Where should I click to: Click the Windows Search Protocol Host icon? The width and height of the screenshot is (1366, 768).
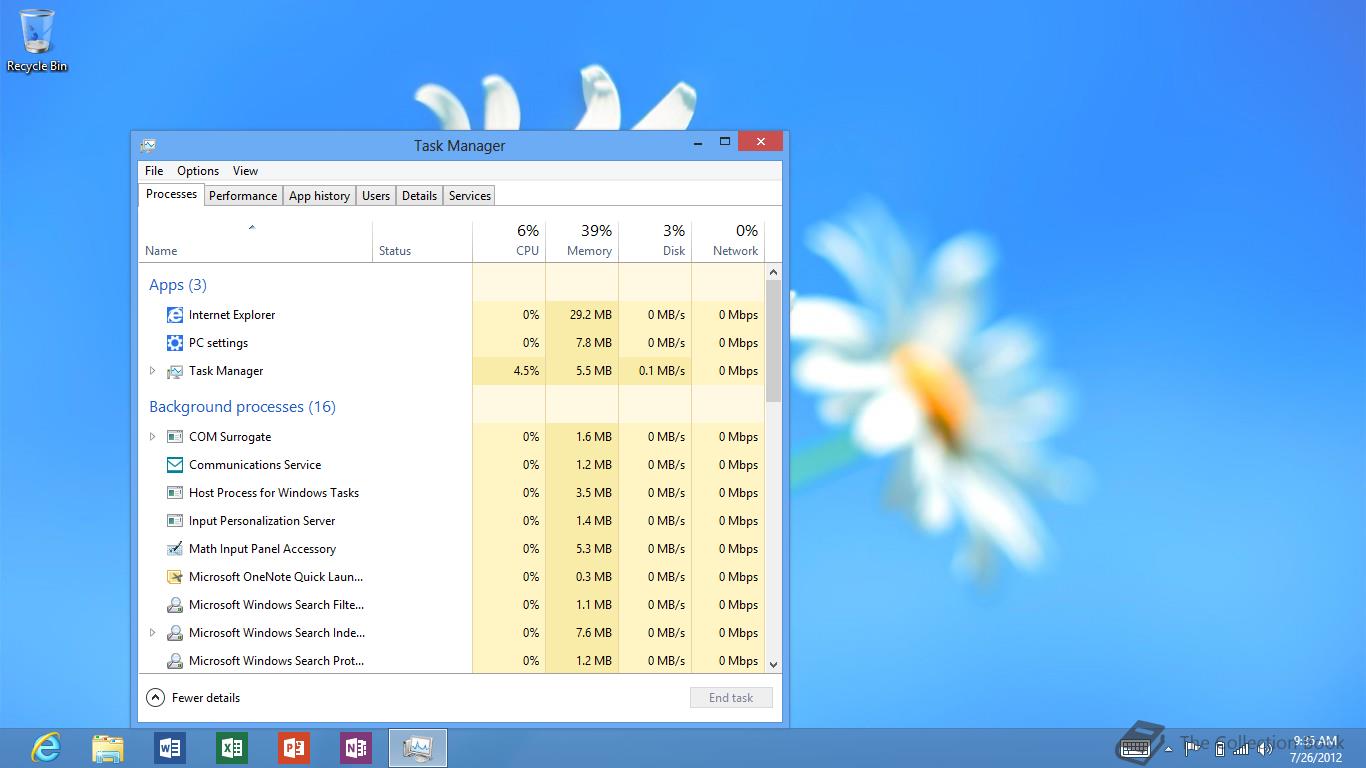[x=175, y=661]
